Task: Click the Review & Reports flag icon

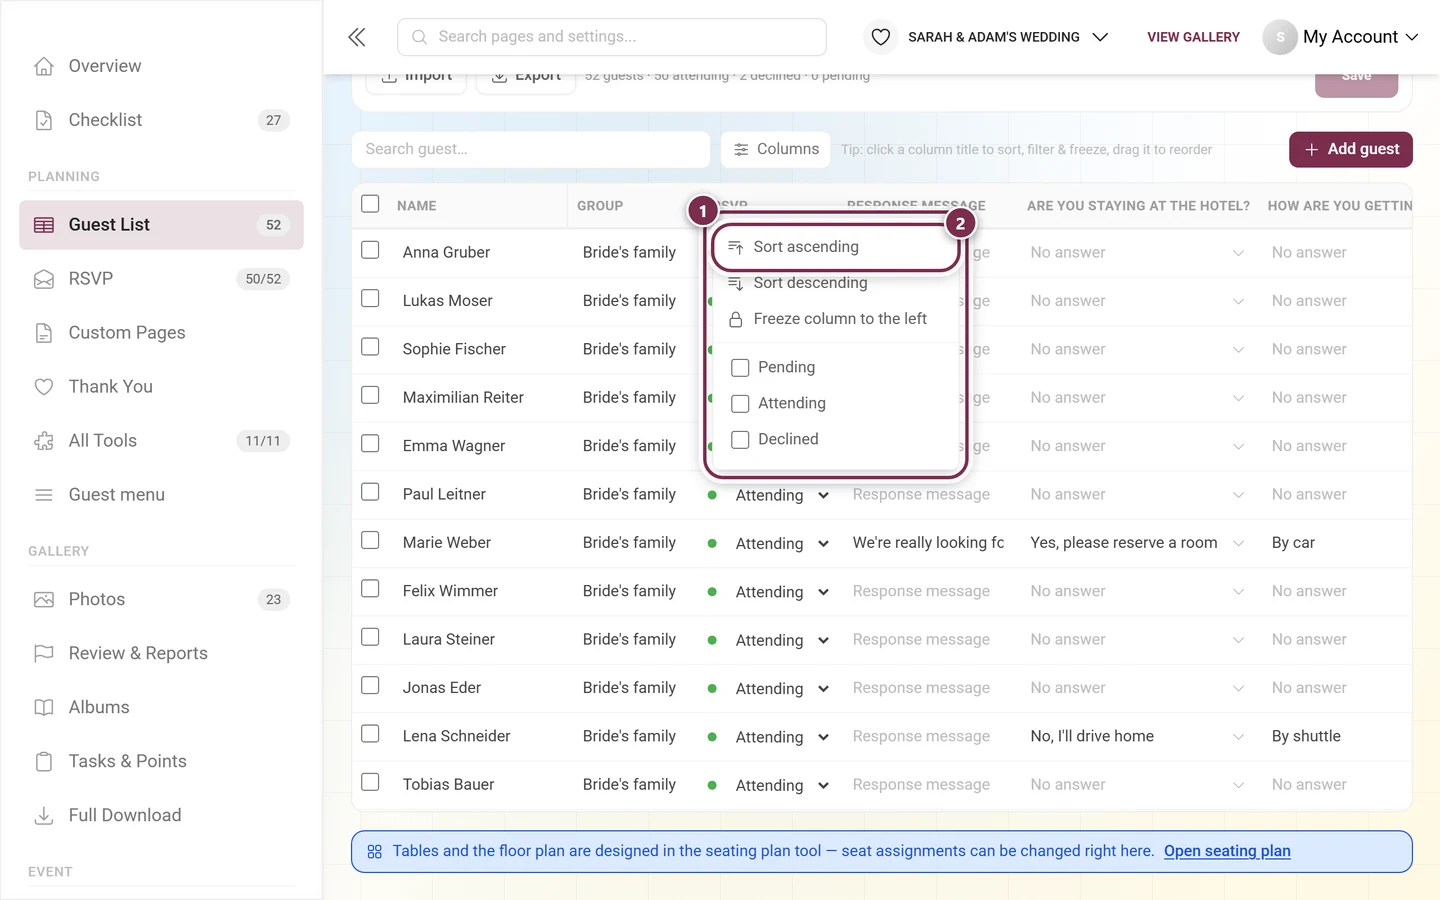Action: pyautogui.click(x=44, y=654)
